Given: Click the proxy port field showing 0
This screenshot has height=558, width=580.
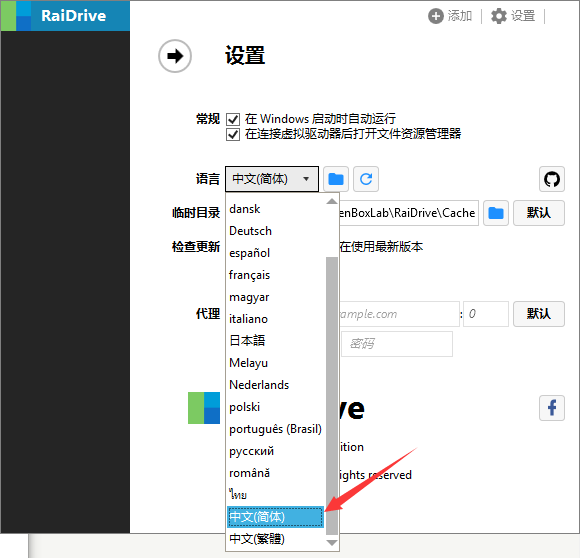Looking at the screenshot, I should [486, 314].
